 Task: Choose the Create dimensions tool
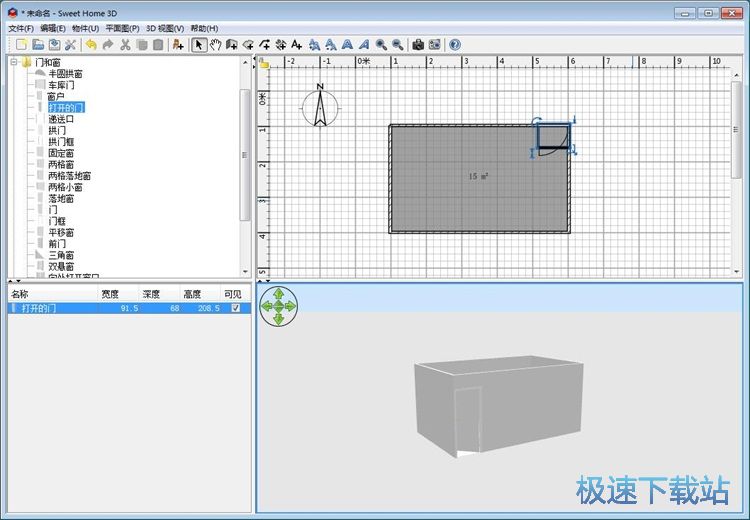tap(281, 45)
